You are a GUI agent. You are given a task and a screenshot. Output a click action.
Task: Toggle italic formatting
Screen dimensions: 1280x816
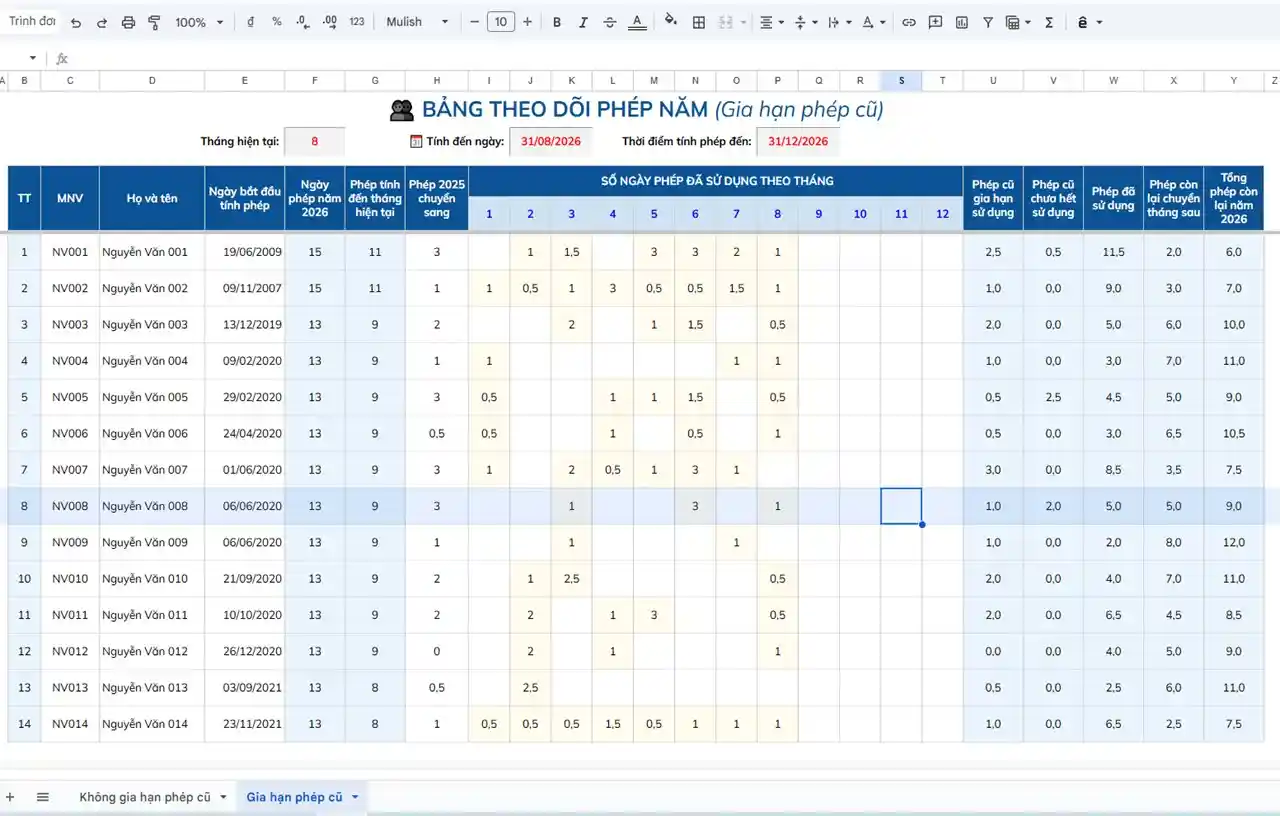(583, 22)
